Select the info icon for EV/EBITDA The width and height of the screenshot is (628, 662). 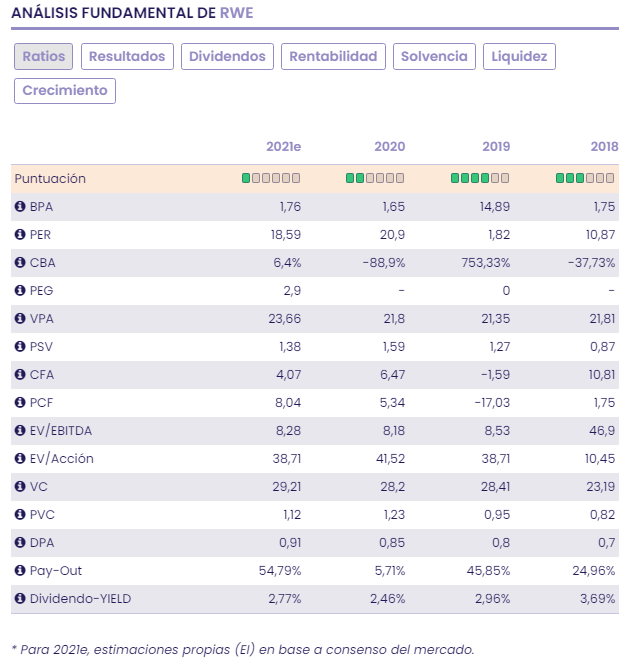click(x=19, y=431)
